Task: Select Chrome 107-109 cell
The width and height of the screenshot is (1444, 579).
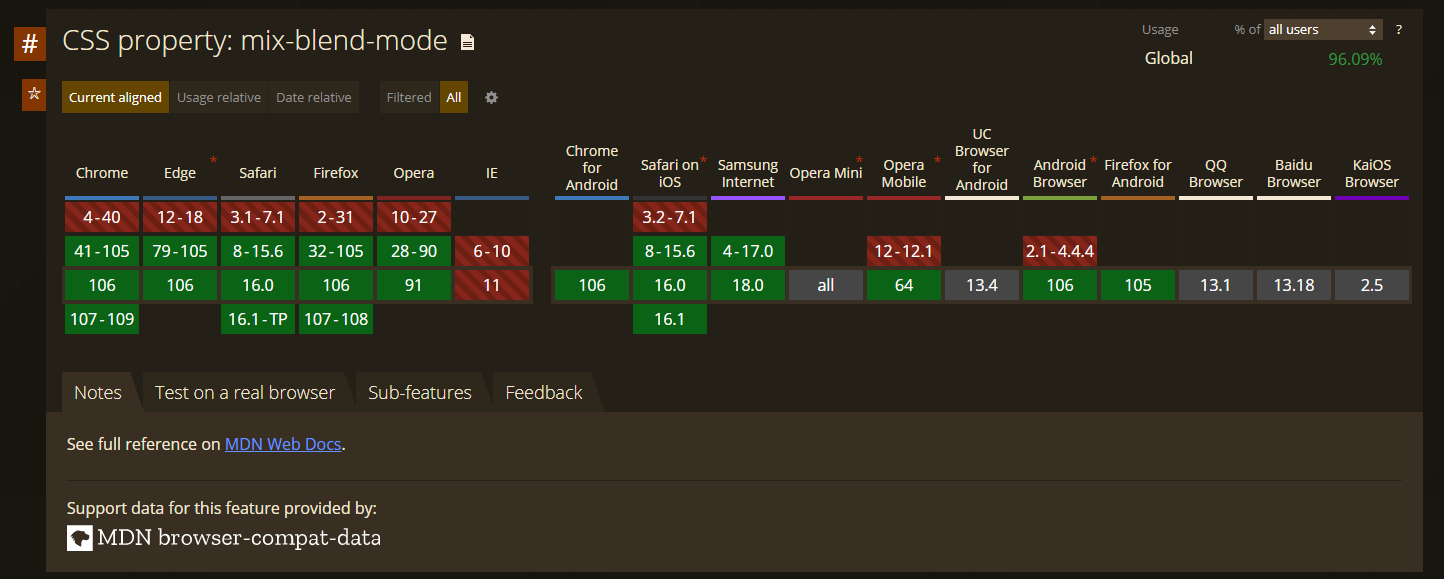Action: click(x=102, y=319)
